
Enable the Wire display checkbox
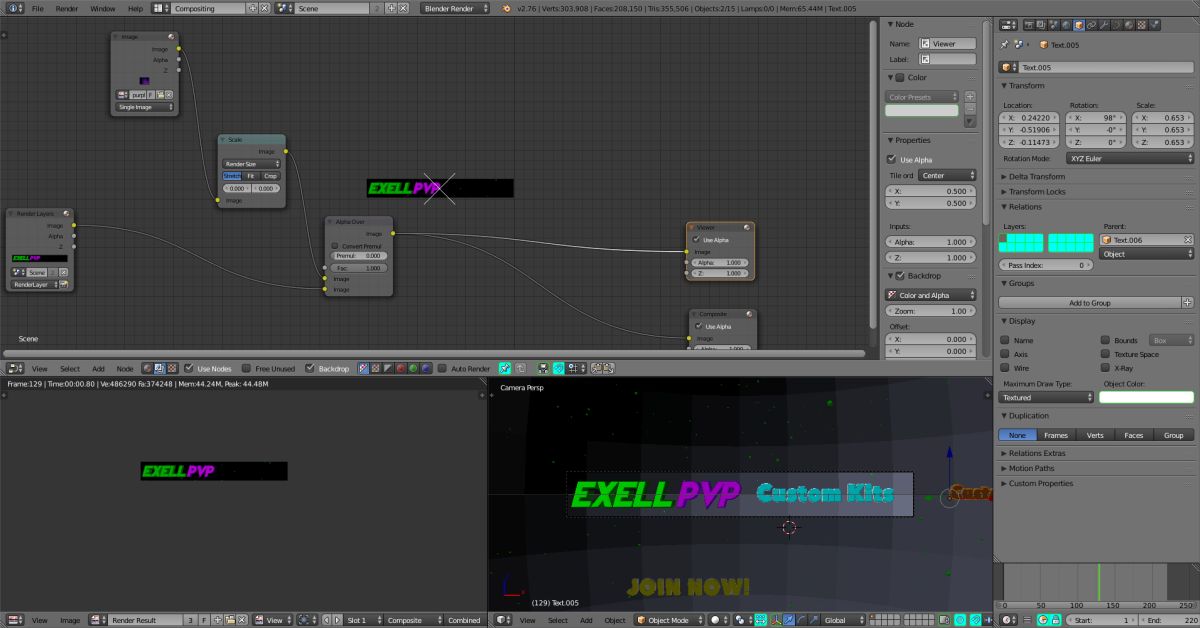click(1005, 368)
